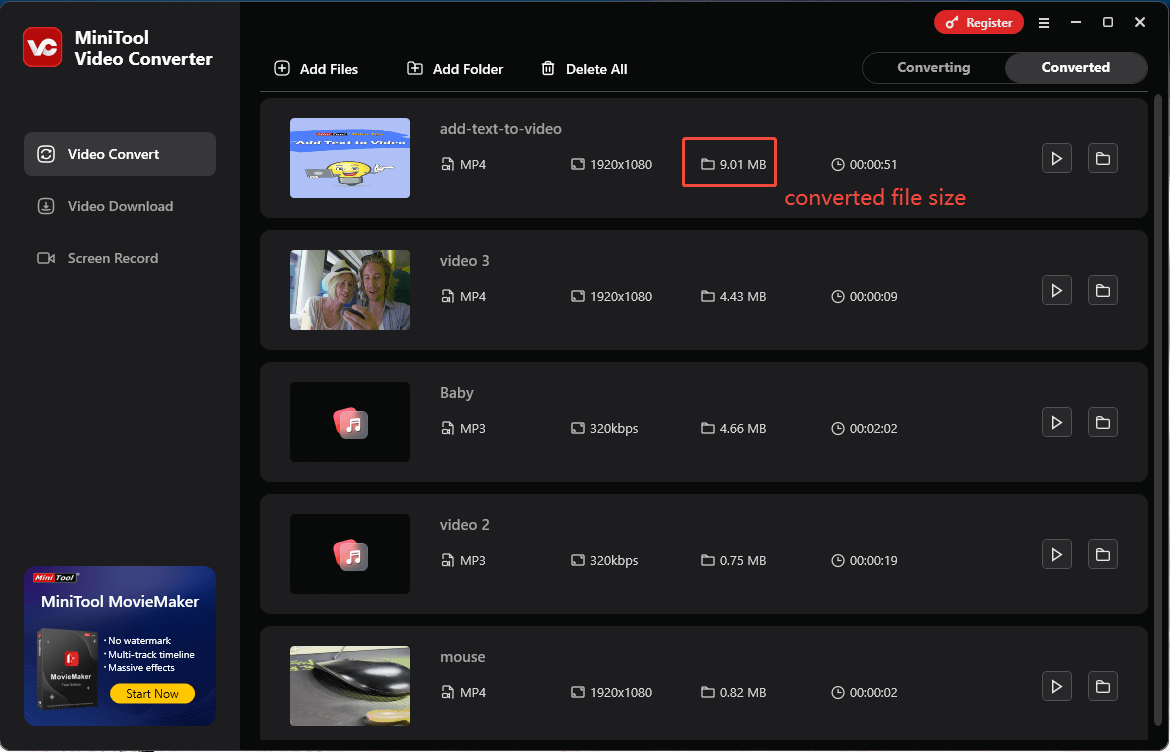This screenshot has height=752, width=1170.
Task: Click the Baby audio thumbnail
Action: pos(350,422)
